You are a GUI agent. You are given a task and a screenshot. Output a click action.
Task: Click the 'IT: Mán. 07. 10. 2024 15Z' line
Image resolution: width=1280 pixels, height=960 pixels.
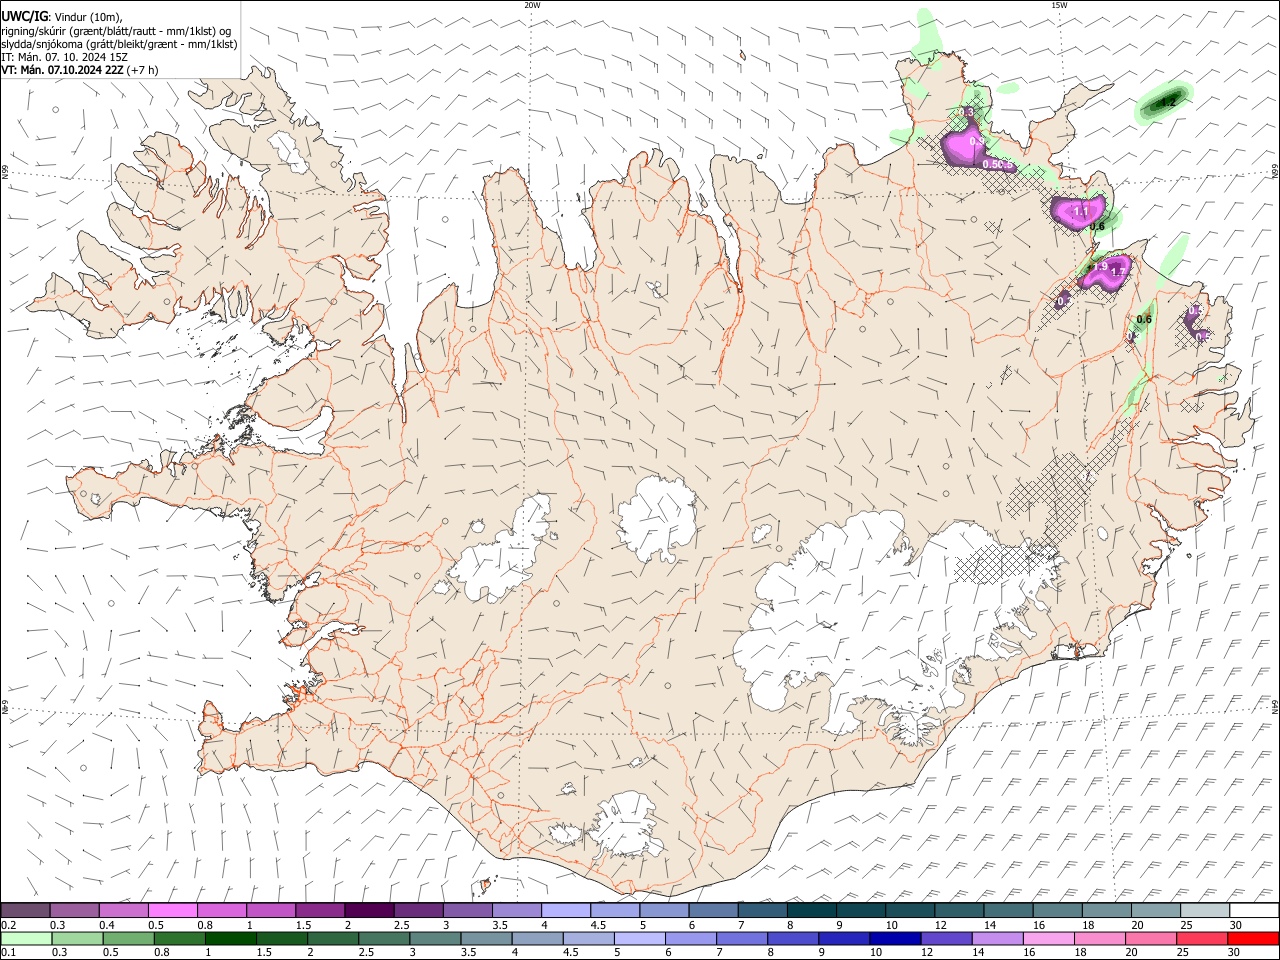pyautogui.click(x=65, y=57)
